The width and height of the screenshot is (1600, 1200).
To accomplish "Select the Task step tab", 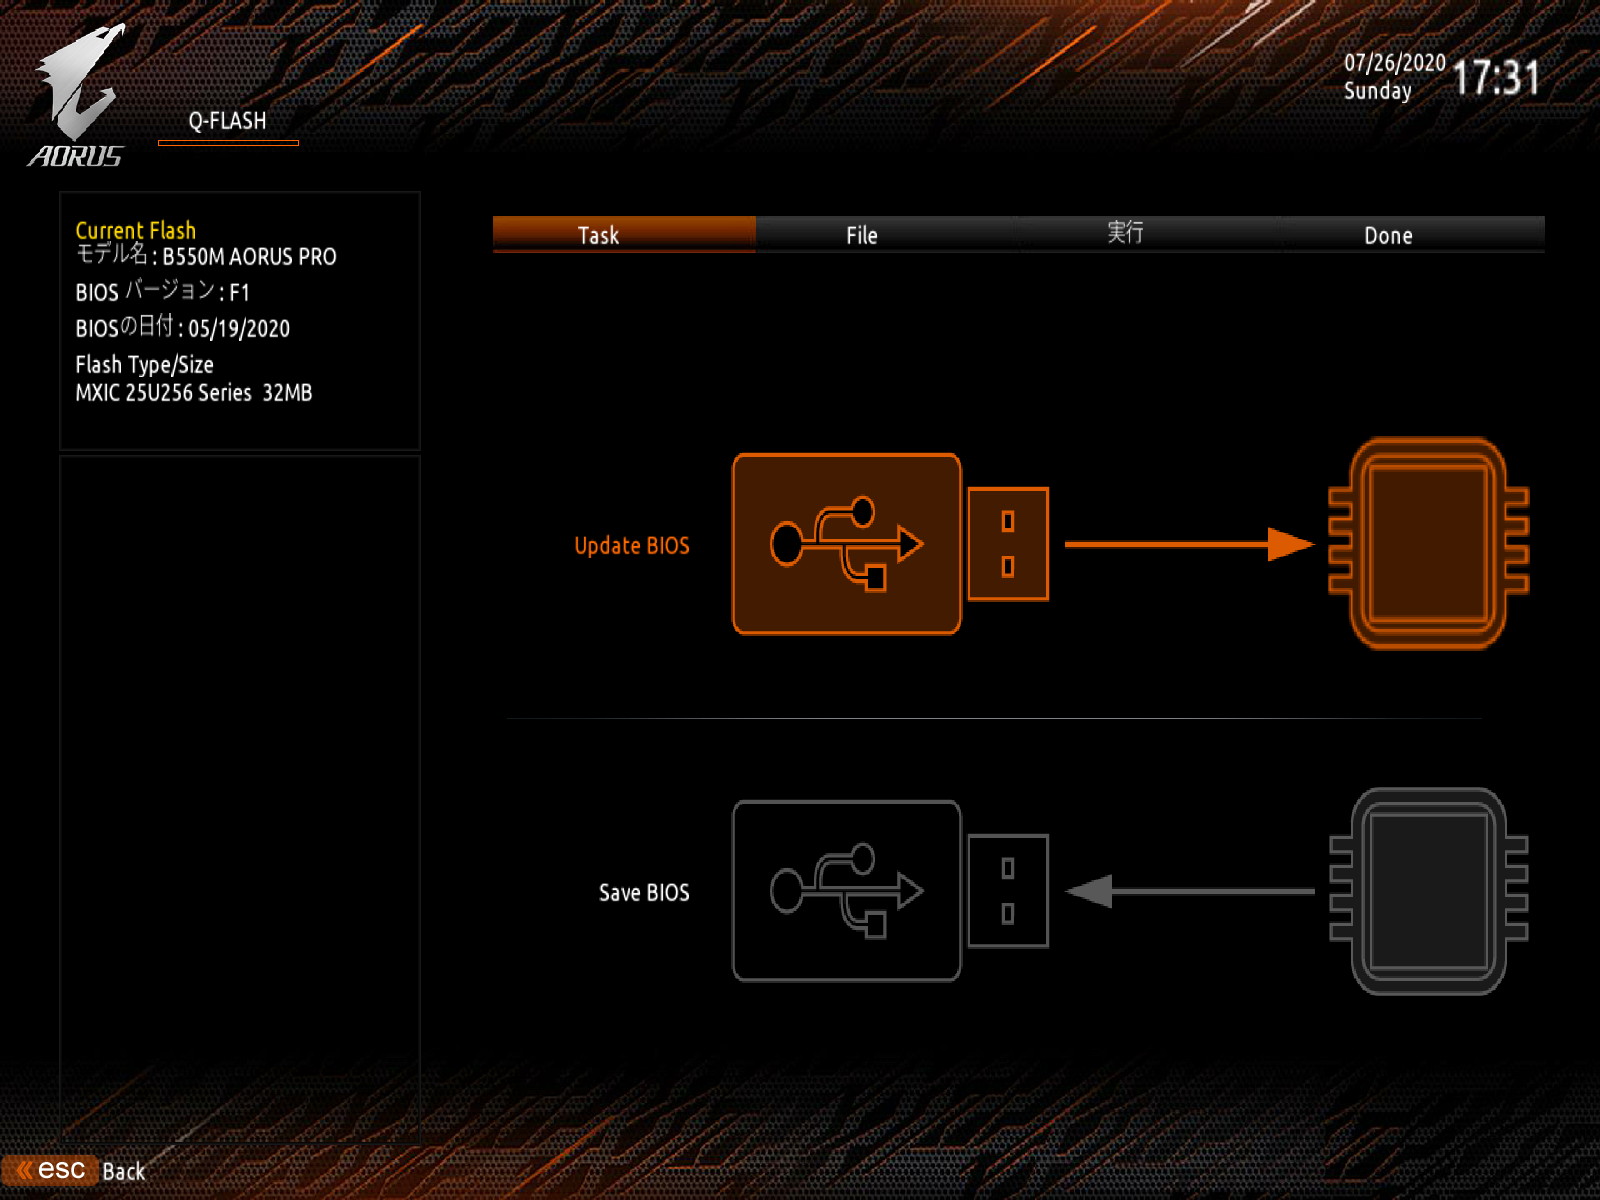I will click(x=624, y=235).
